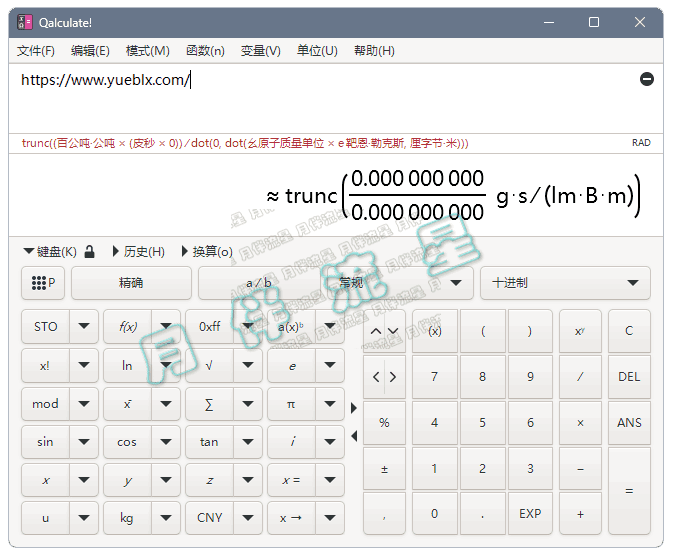Click the result display area
673x557 pixels.
coord(336,195)
